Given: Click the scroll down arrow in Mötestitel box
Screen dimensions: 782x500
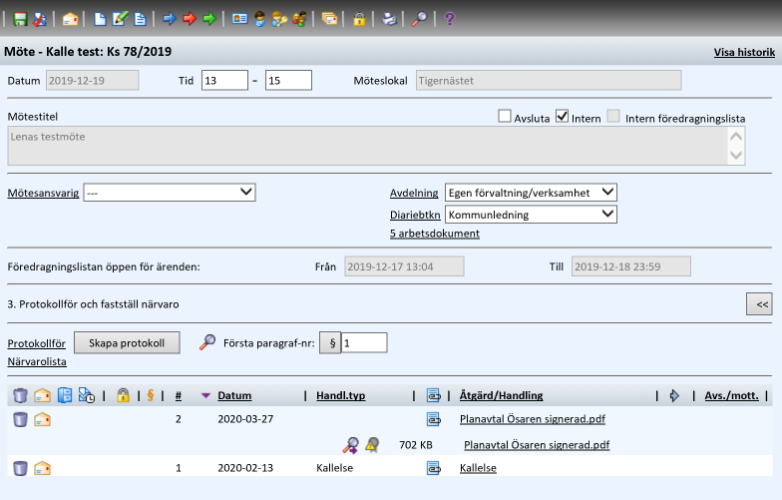Looking at the screenshot, I should pyautogui.click(x=736, y=155).
